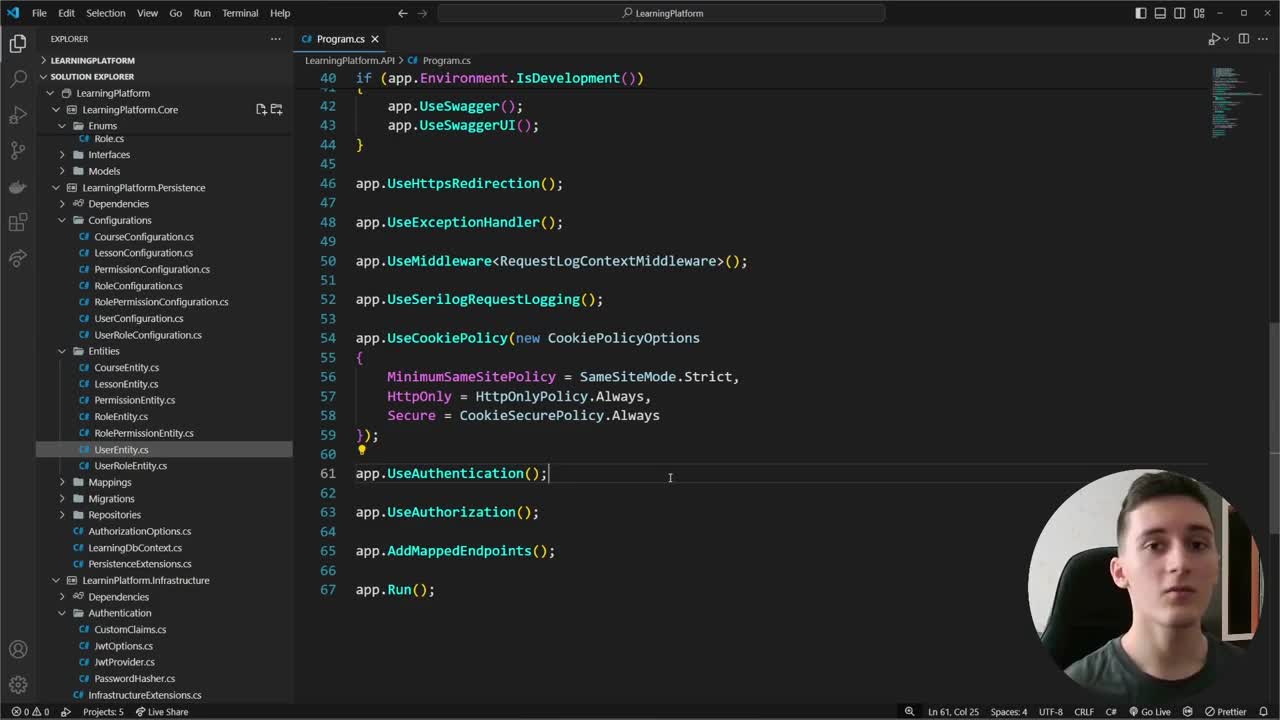1280x720 pixels.
Task: Expand the Models folder
Action: [x=62, y=171]
